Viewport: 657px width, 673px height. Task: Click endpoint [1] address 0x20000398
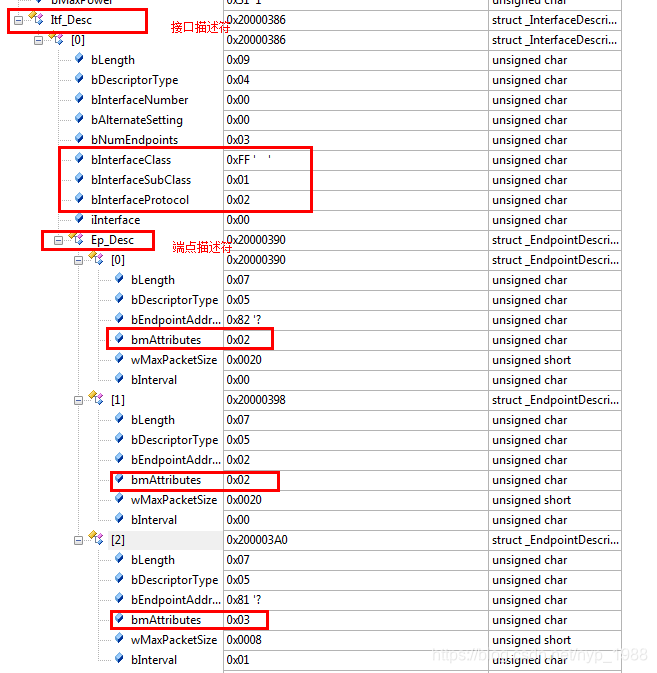[256, 400]
